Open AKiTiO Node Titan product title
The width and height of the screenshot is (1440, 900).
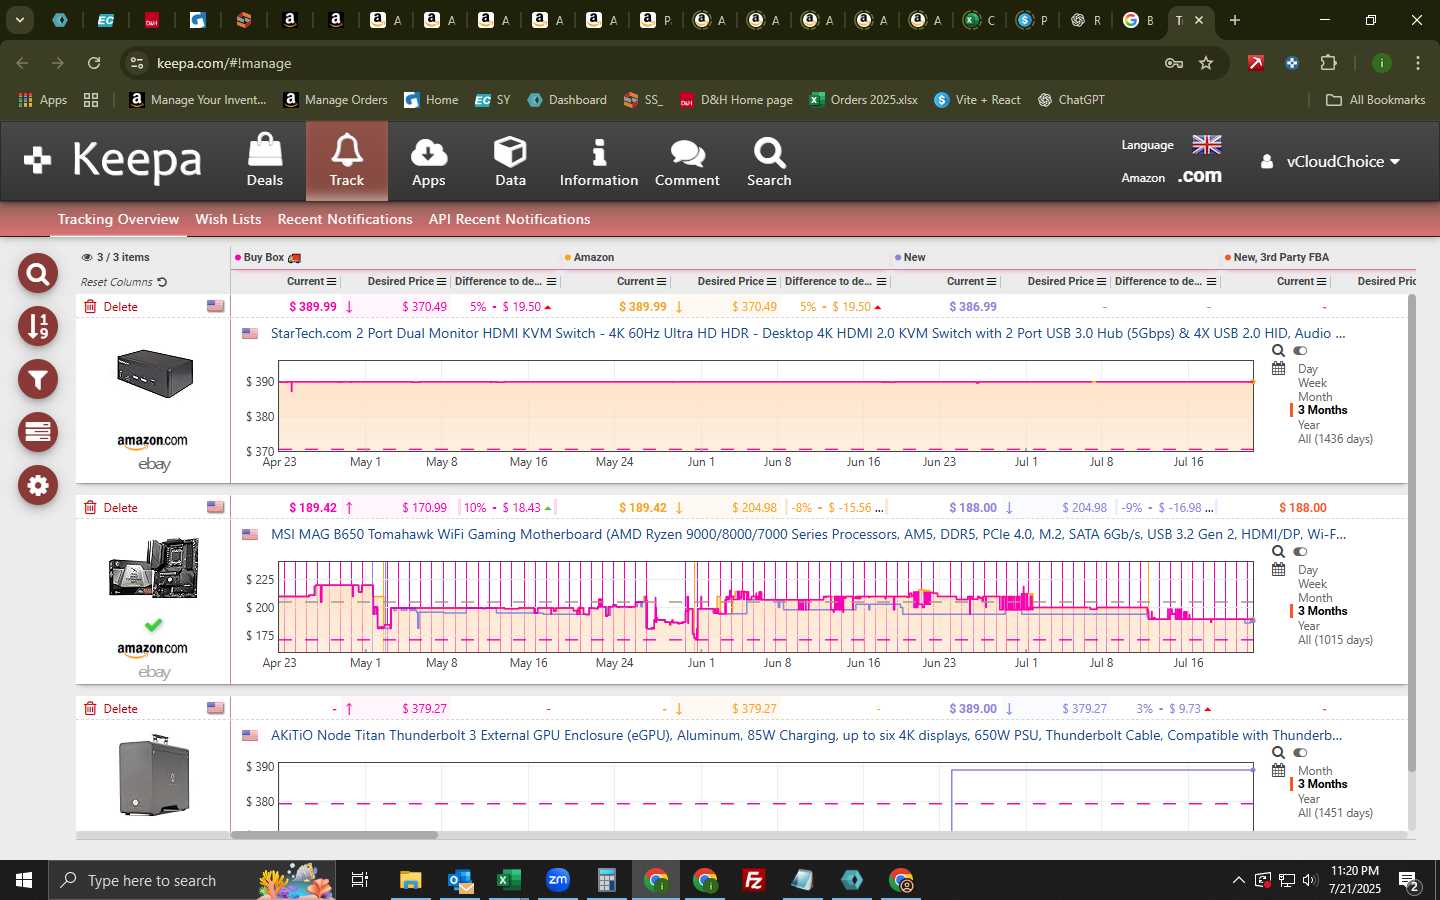[x=806, y=735]
